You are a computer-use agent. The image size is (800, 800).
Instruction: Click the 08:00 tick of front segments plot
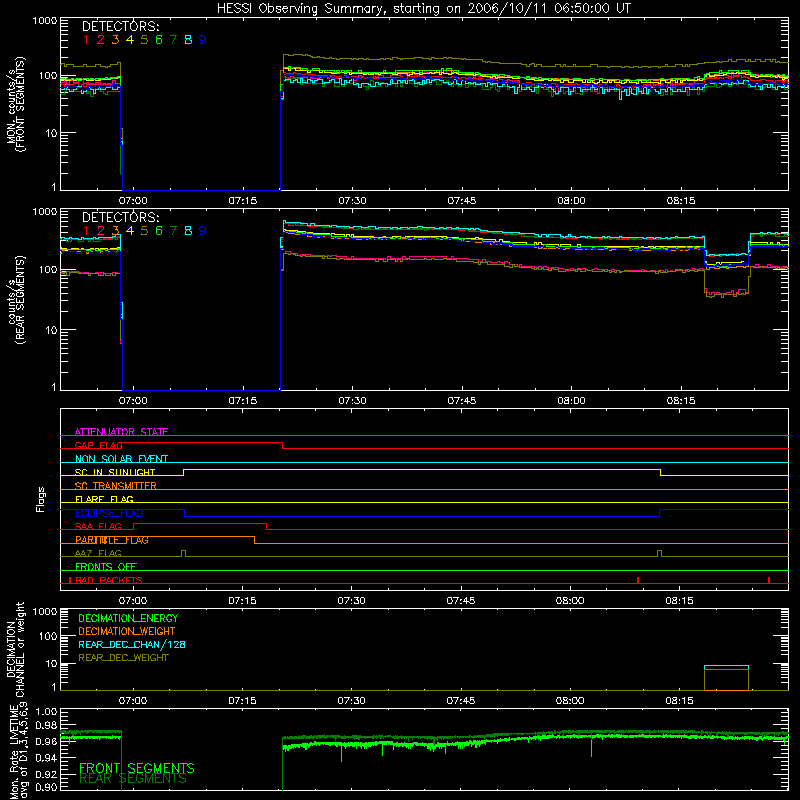[571, 201]
